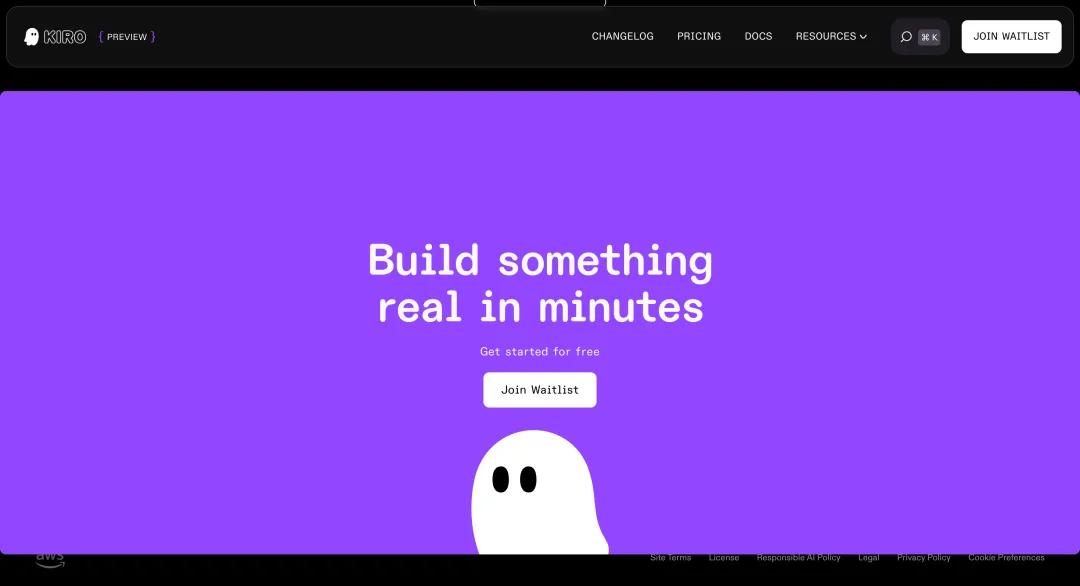Screen dimensions: 1080x586
Task: Click Join Waitlist below Get started for free
Action: [539, 390]
